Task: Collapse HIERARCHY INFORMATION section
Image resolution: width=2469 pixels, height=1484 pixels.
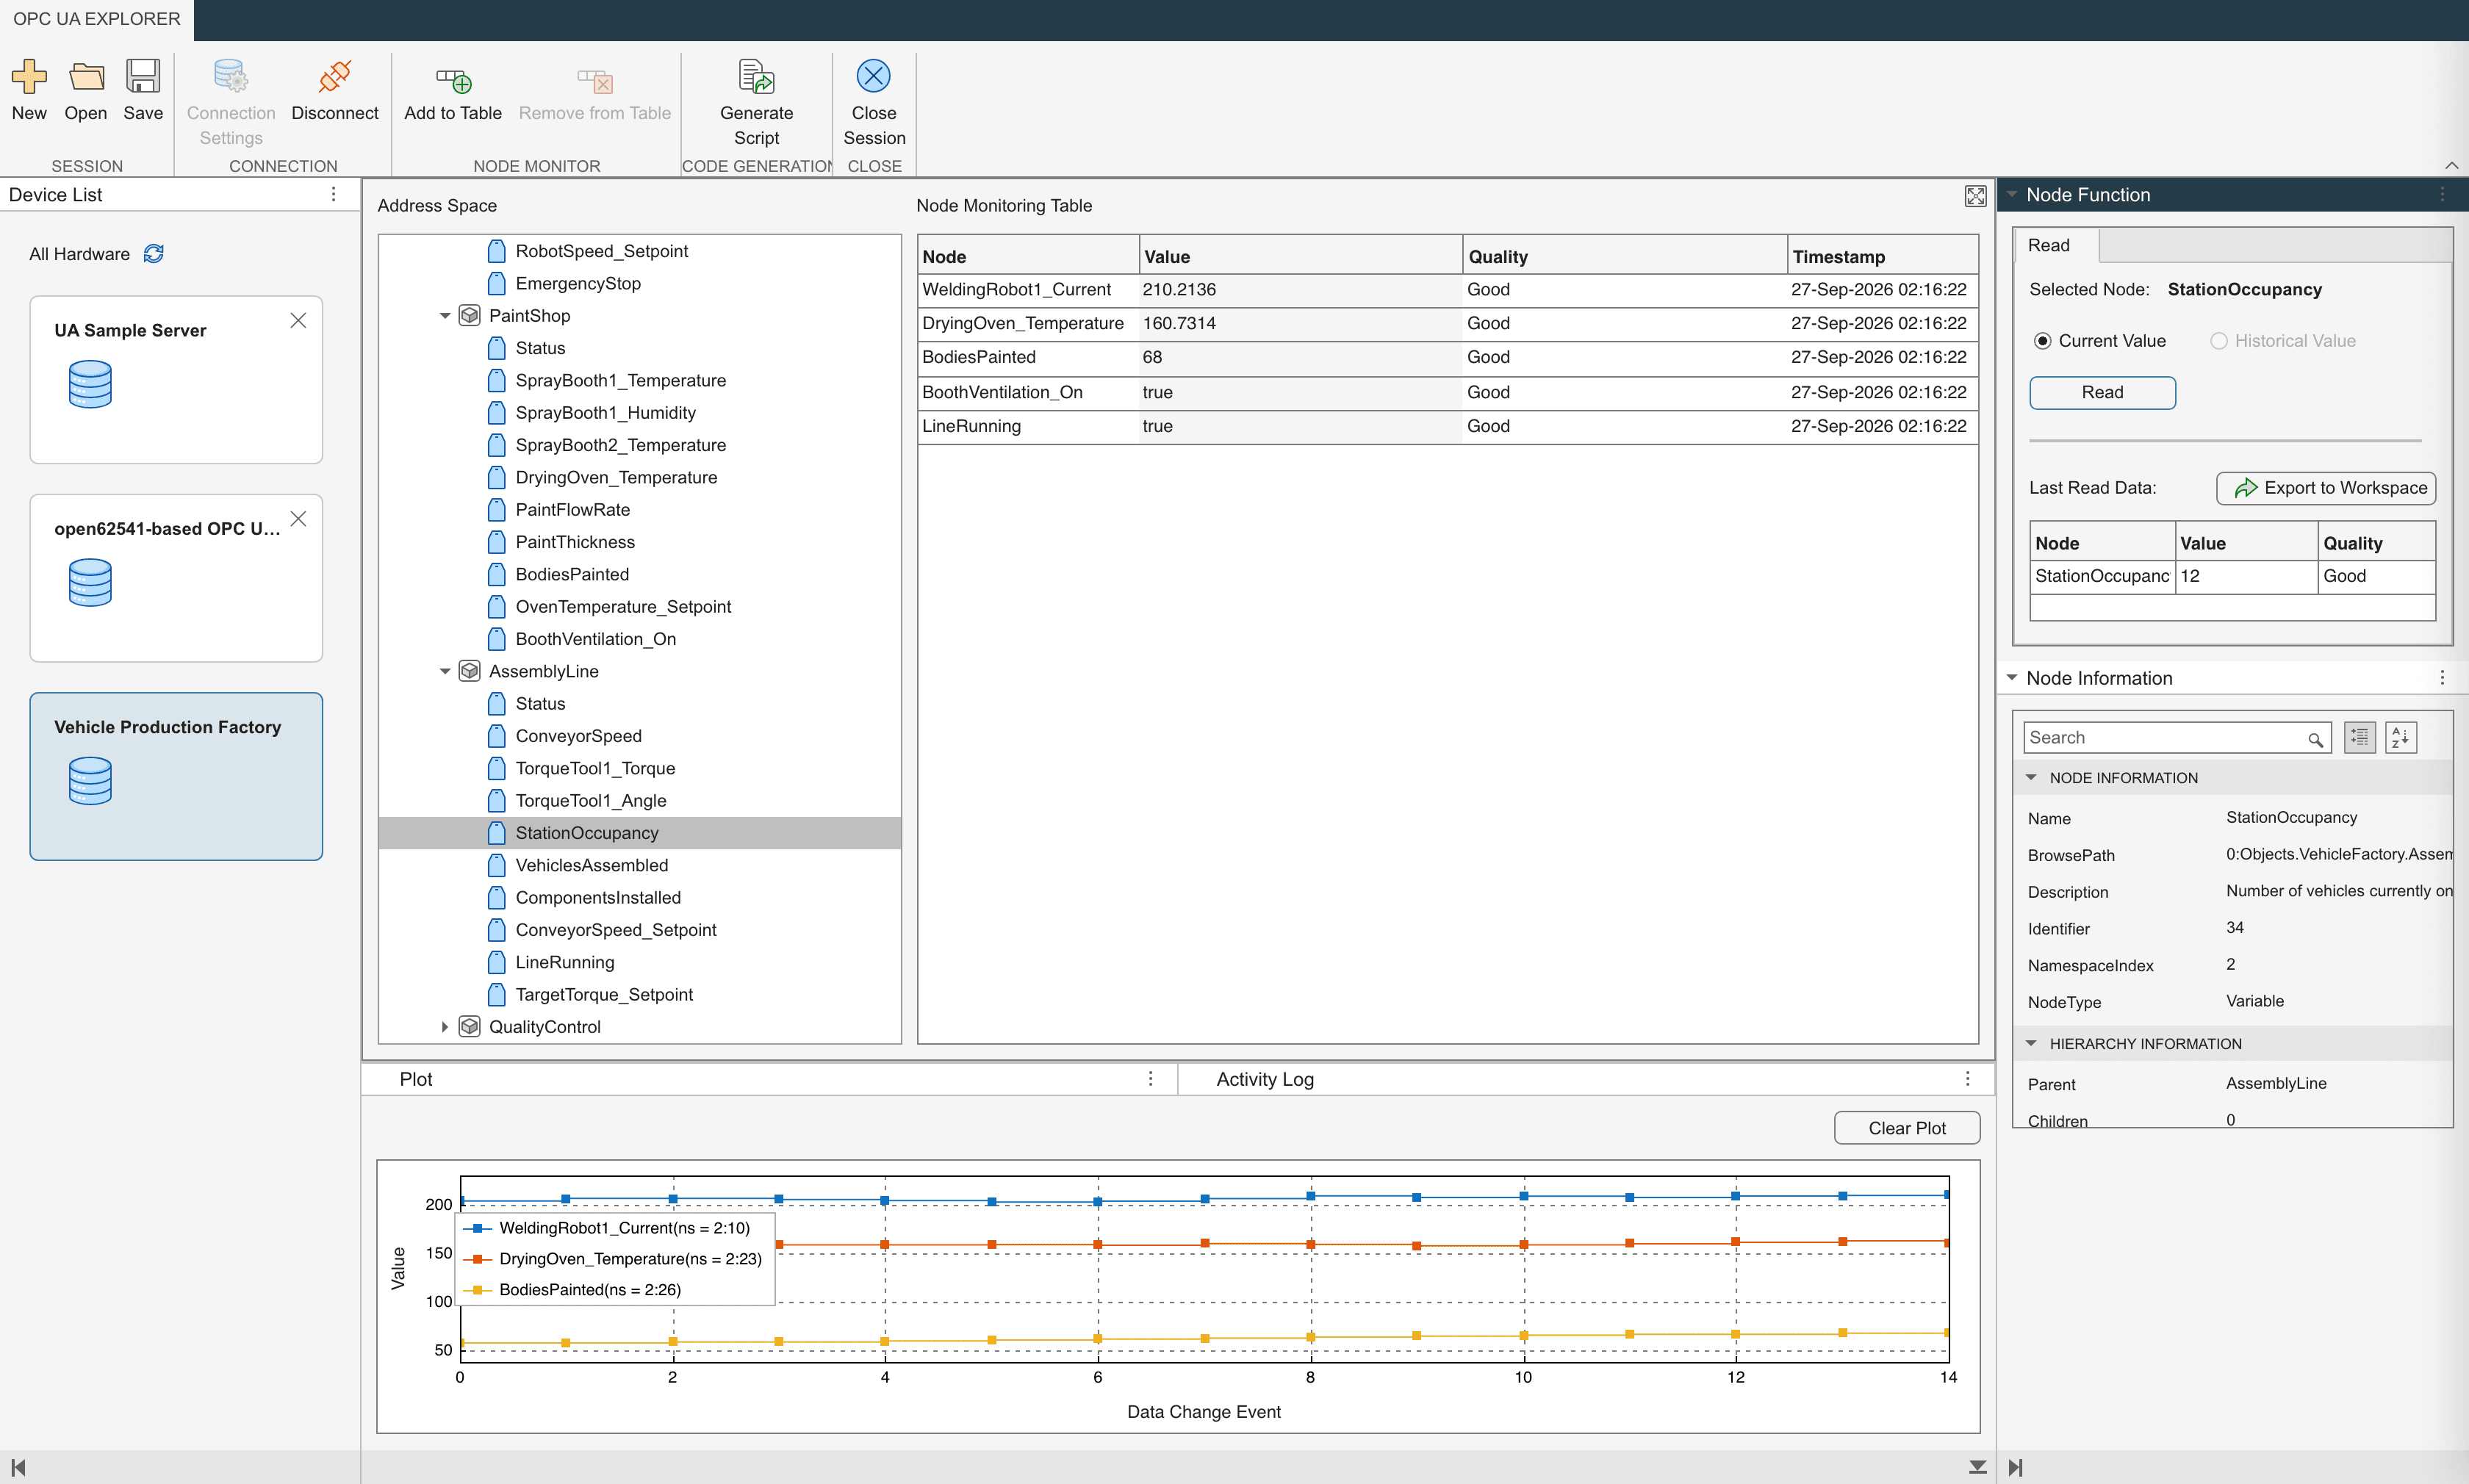Action: 2030,1043
